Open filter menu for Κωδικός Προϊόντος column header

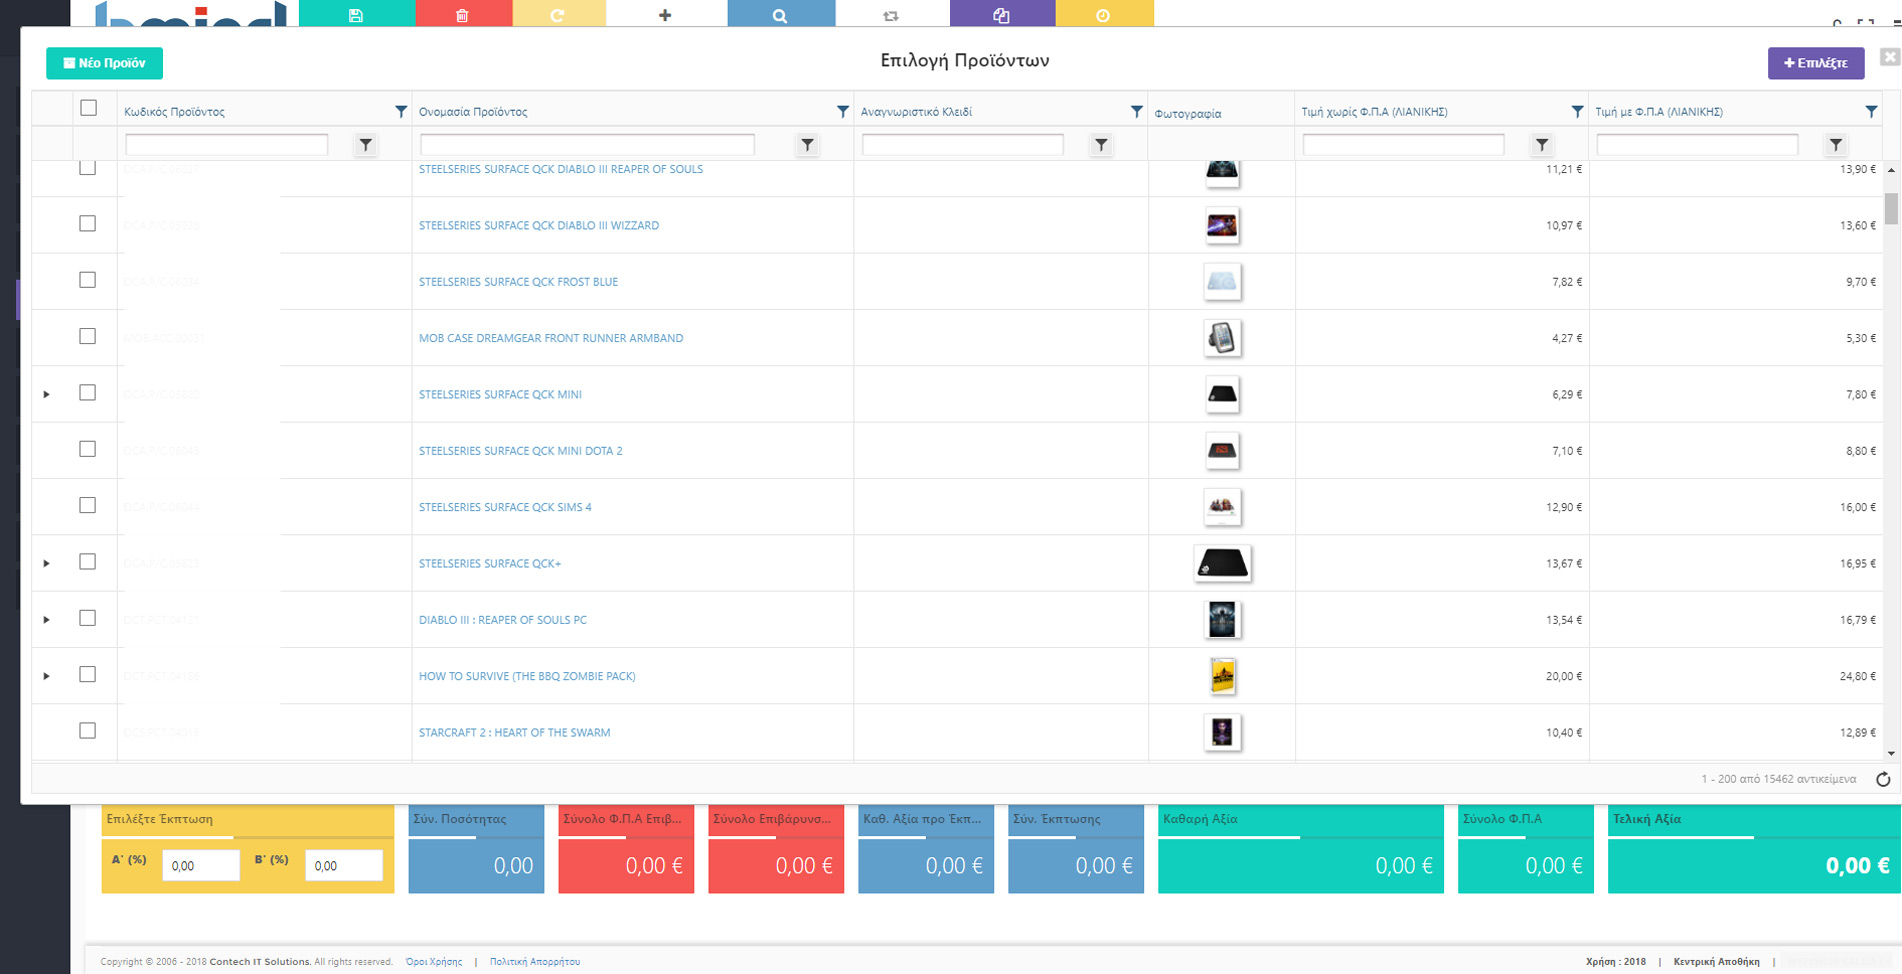click(400, 111)
